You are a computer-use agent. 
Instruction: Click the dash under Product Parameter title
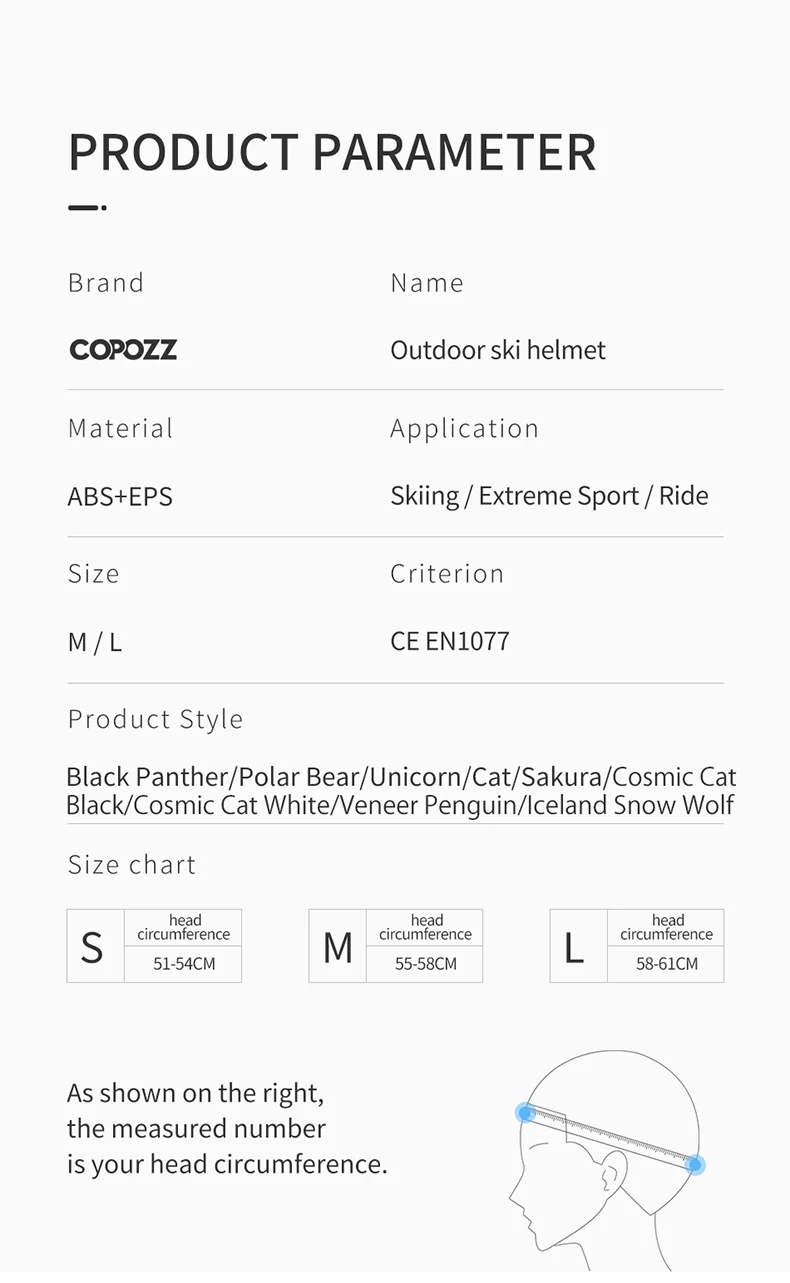pyautogui.click(x=87, y=208)
